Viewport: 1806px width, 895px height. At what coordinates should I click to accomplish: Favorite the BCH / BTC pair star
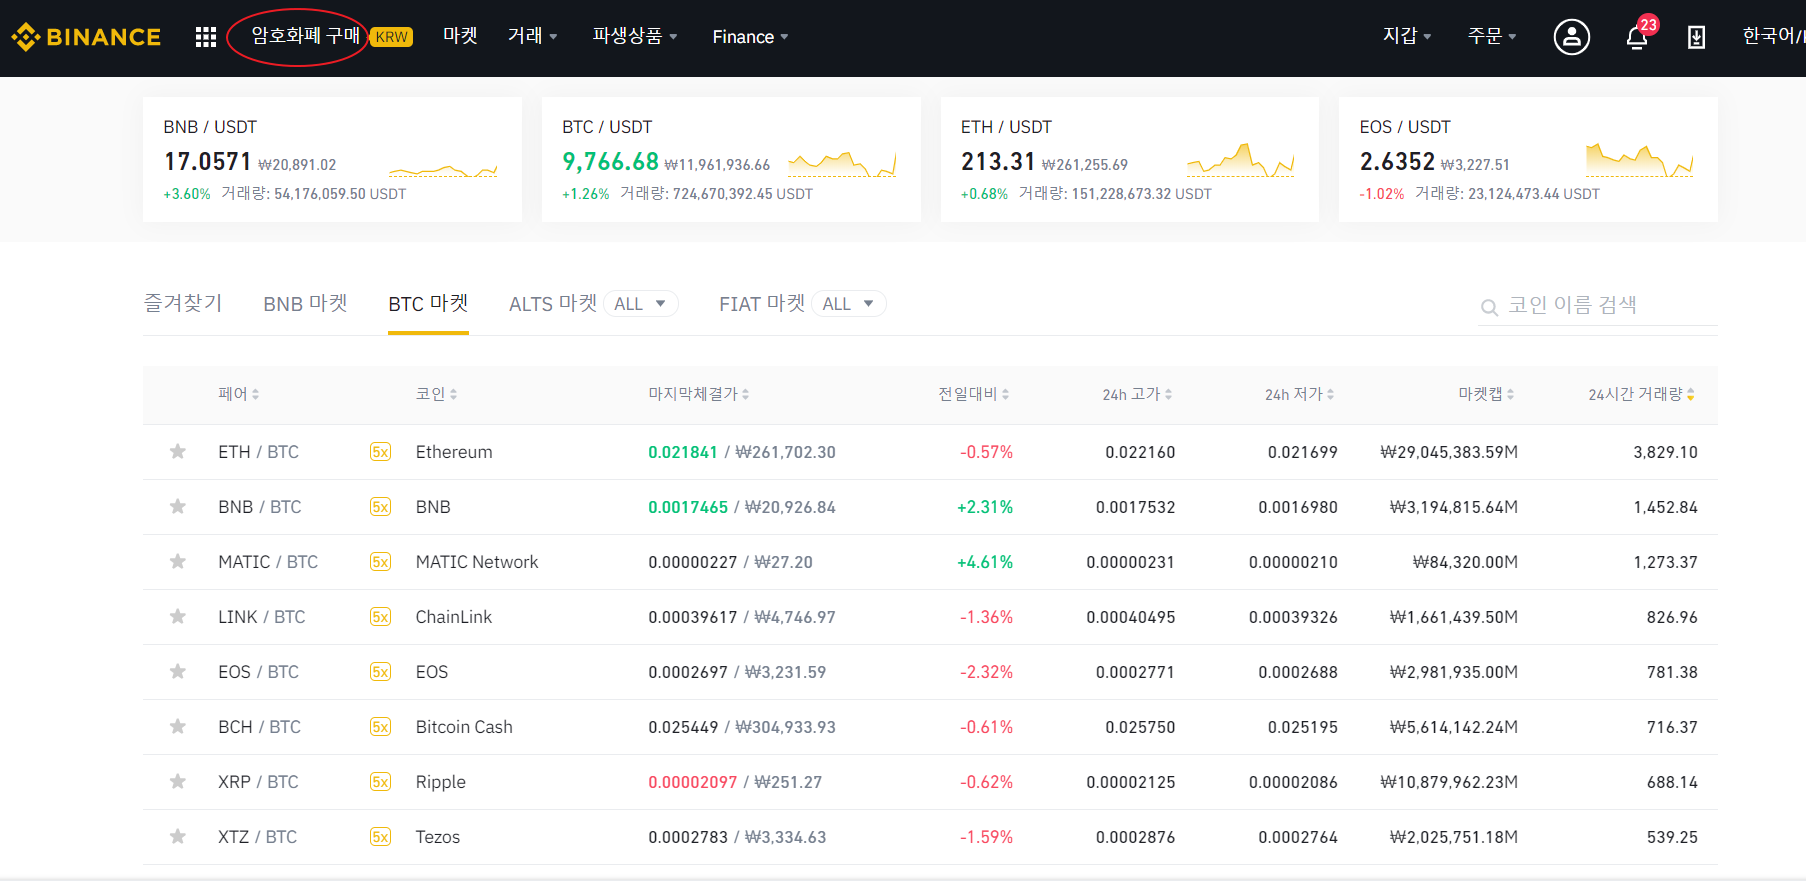[x=178, y=727]
